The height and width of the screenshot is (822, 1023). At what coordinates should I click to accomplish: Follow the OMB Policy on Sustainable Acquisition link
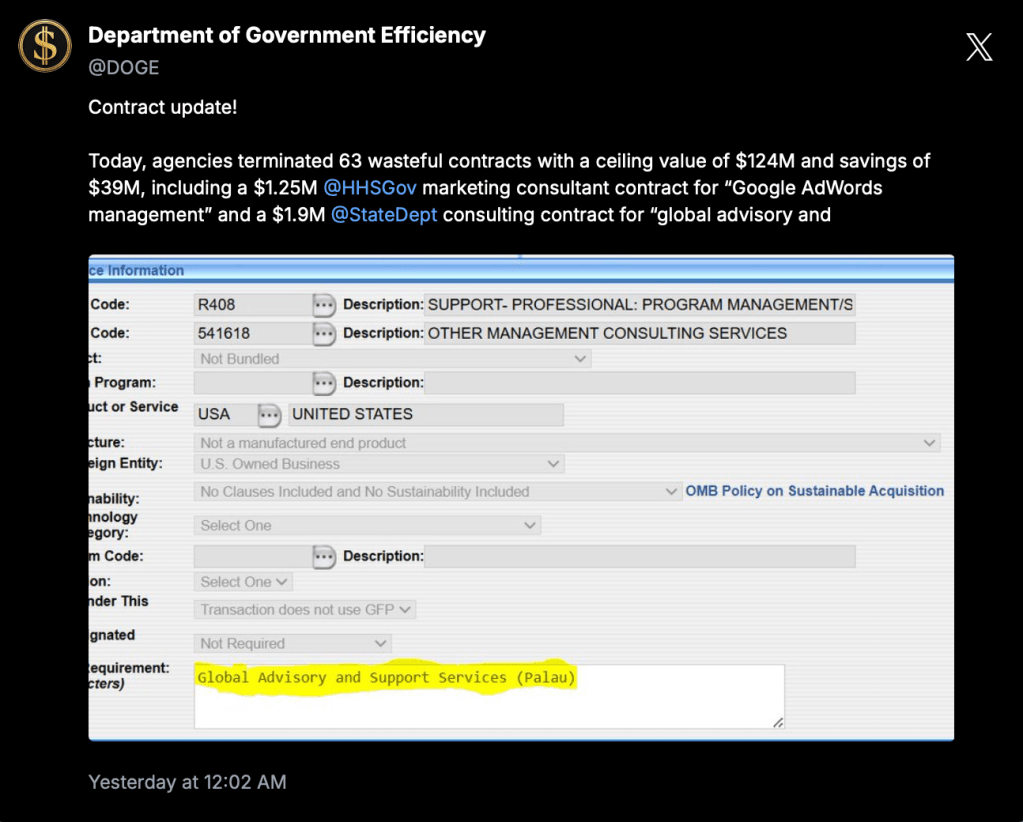(814, 491)
